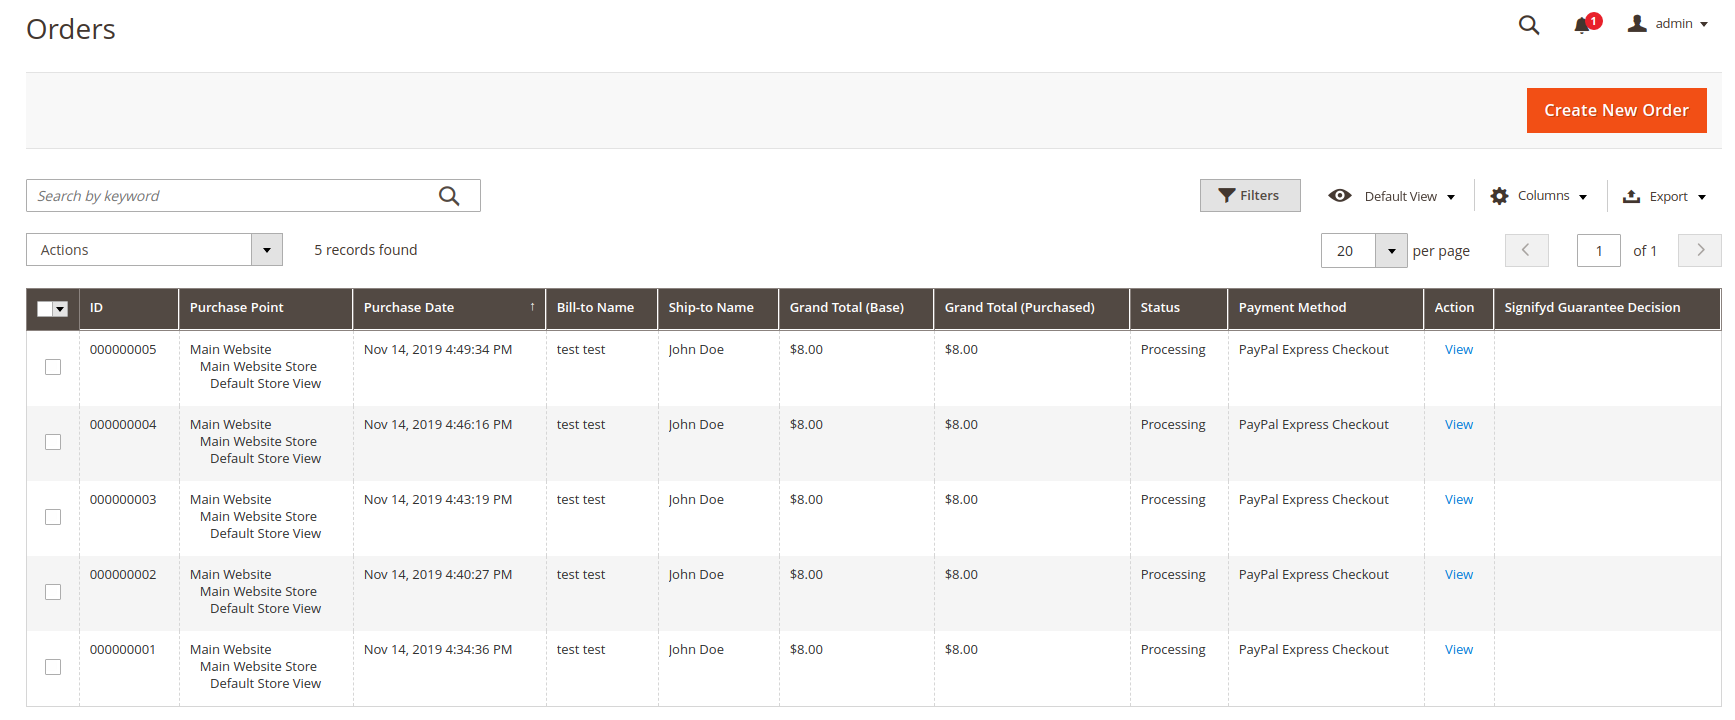Click the Export upload icon
This screenshot has width=1735, height=720.
click(1631, 196)
